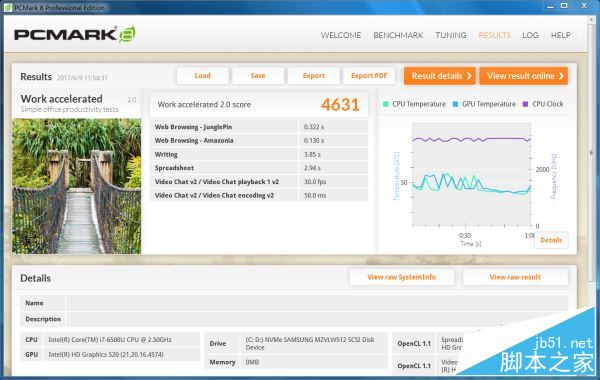Open Result details
The image size is (600, 380).
(440, 76)
